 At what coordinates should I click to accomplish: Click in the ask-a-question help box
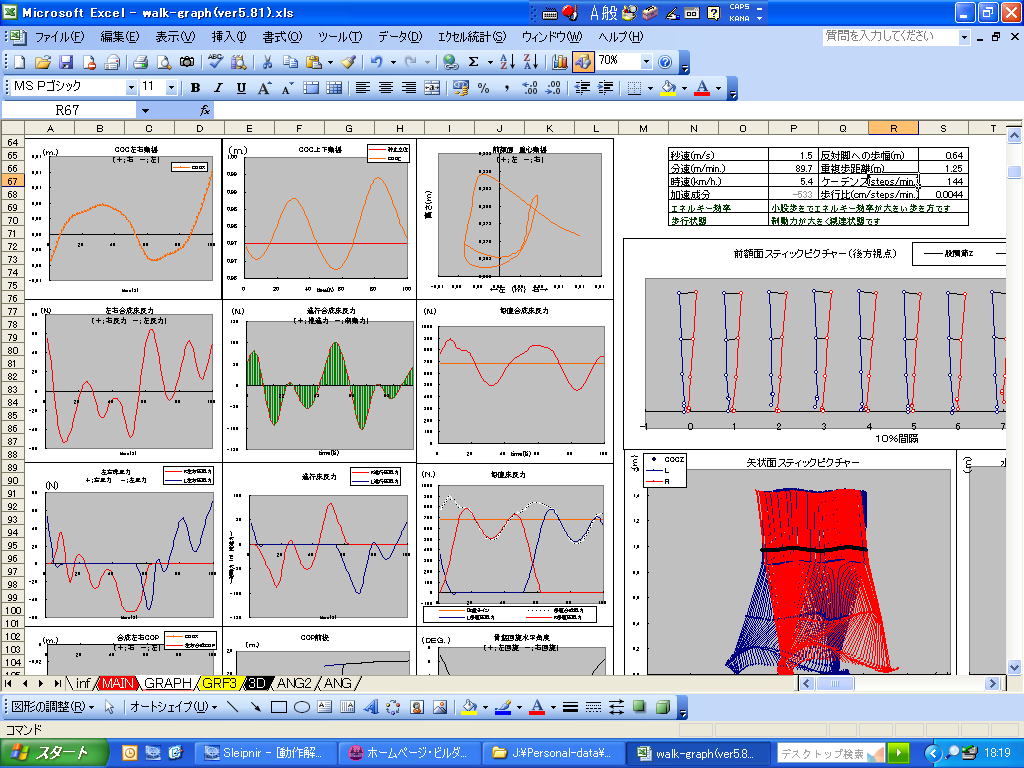891,37
